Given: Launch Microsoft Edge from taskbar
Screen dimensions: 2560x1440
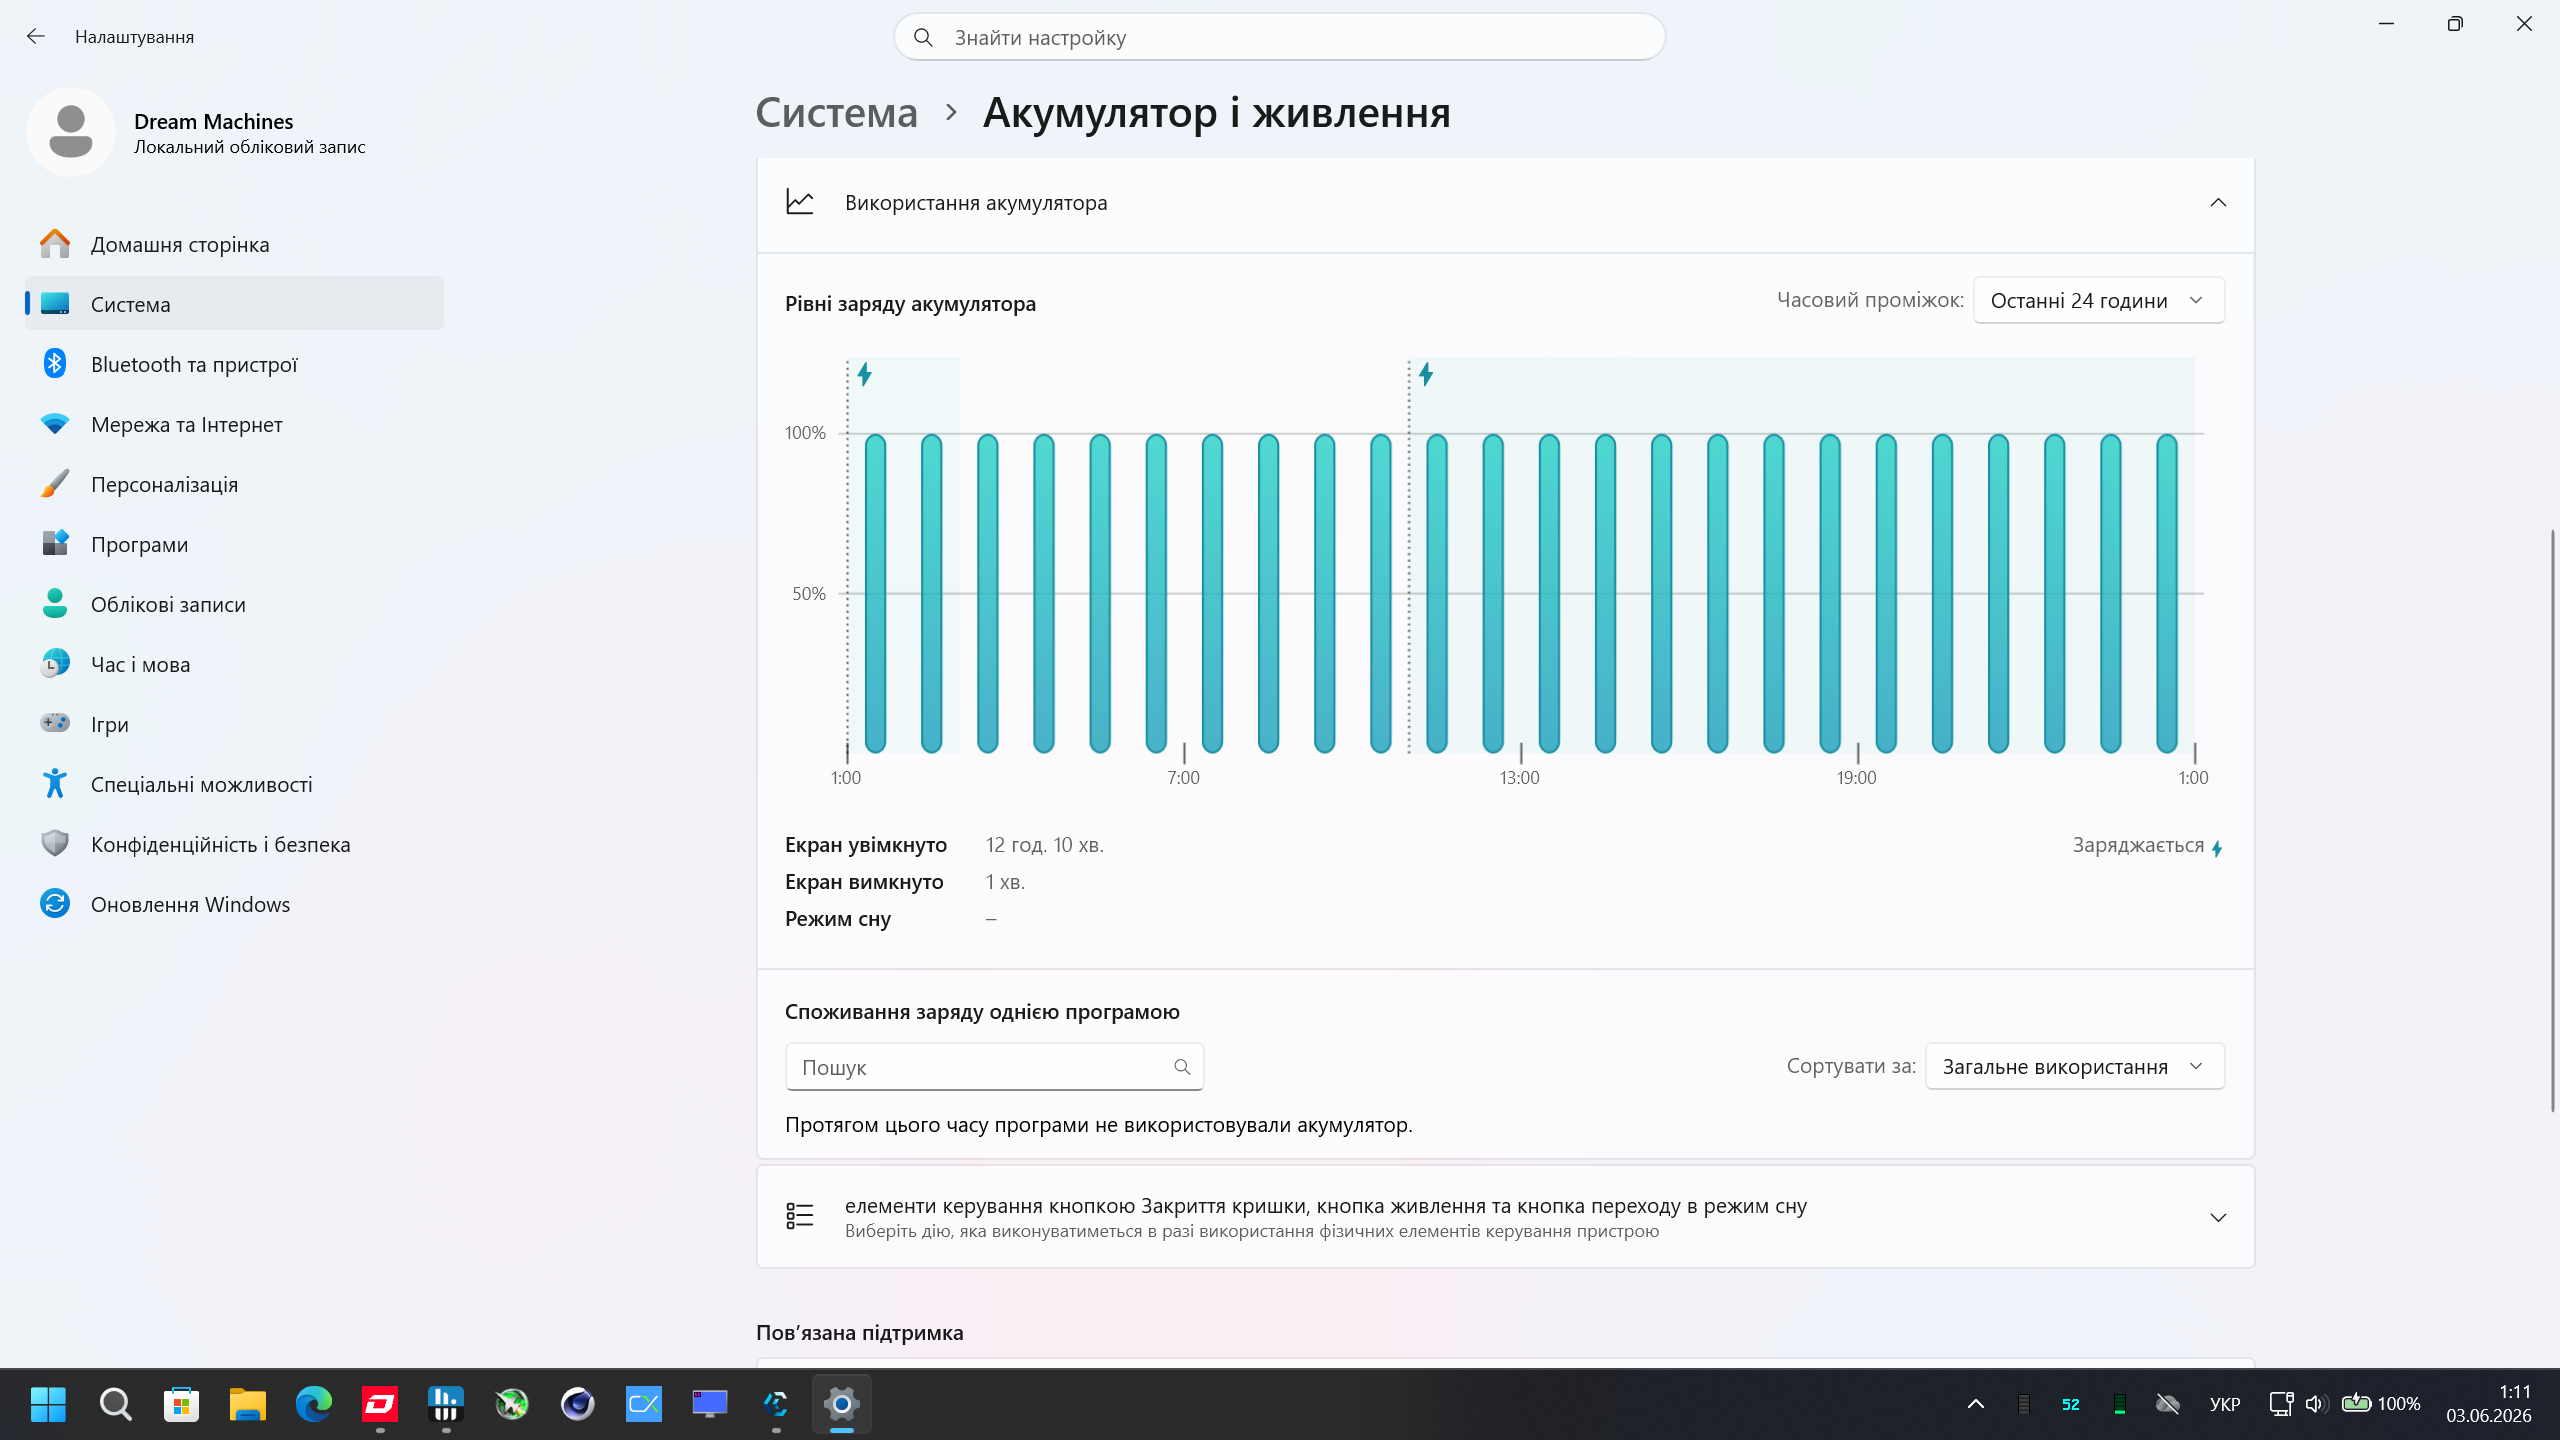Looking at the screenshot, I should 313,1404.
